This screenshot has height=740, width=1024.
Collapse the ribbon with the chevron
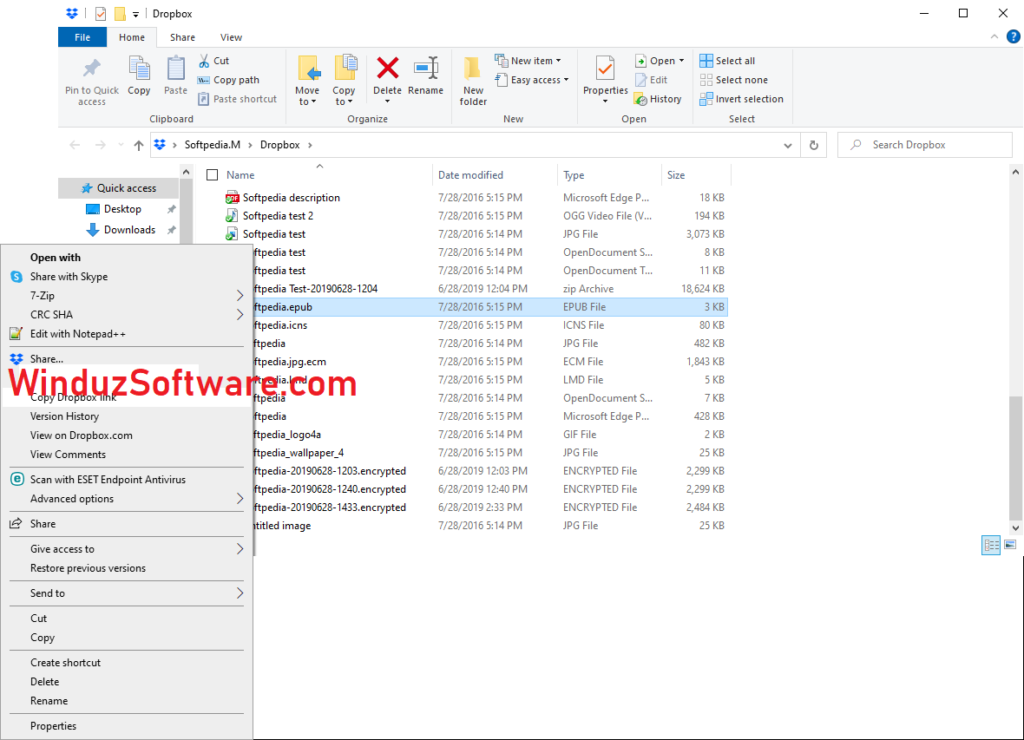[994, 37]
